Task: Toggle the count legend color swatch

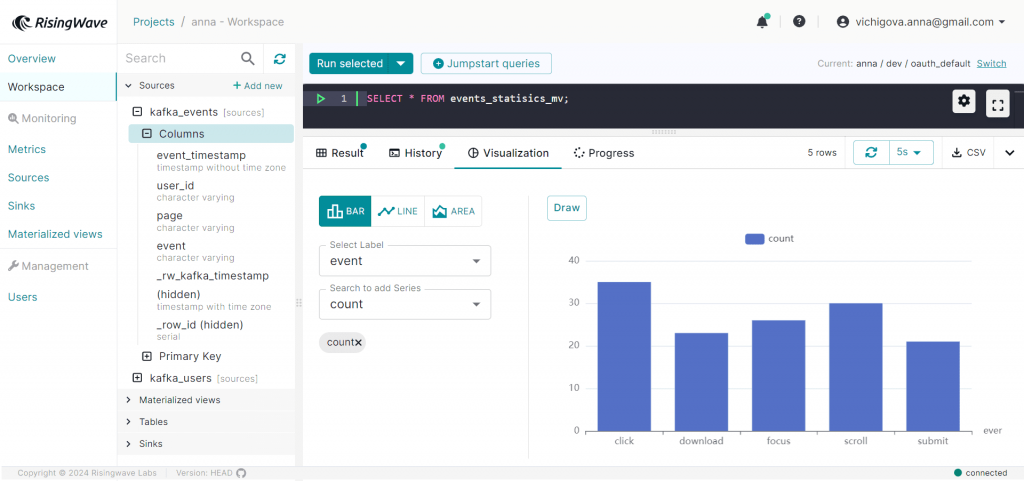Action: 754,239
